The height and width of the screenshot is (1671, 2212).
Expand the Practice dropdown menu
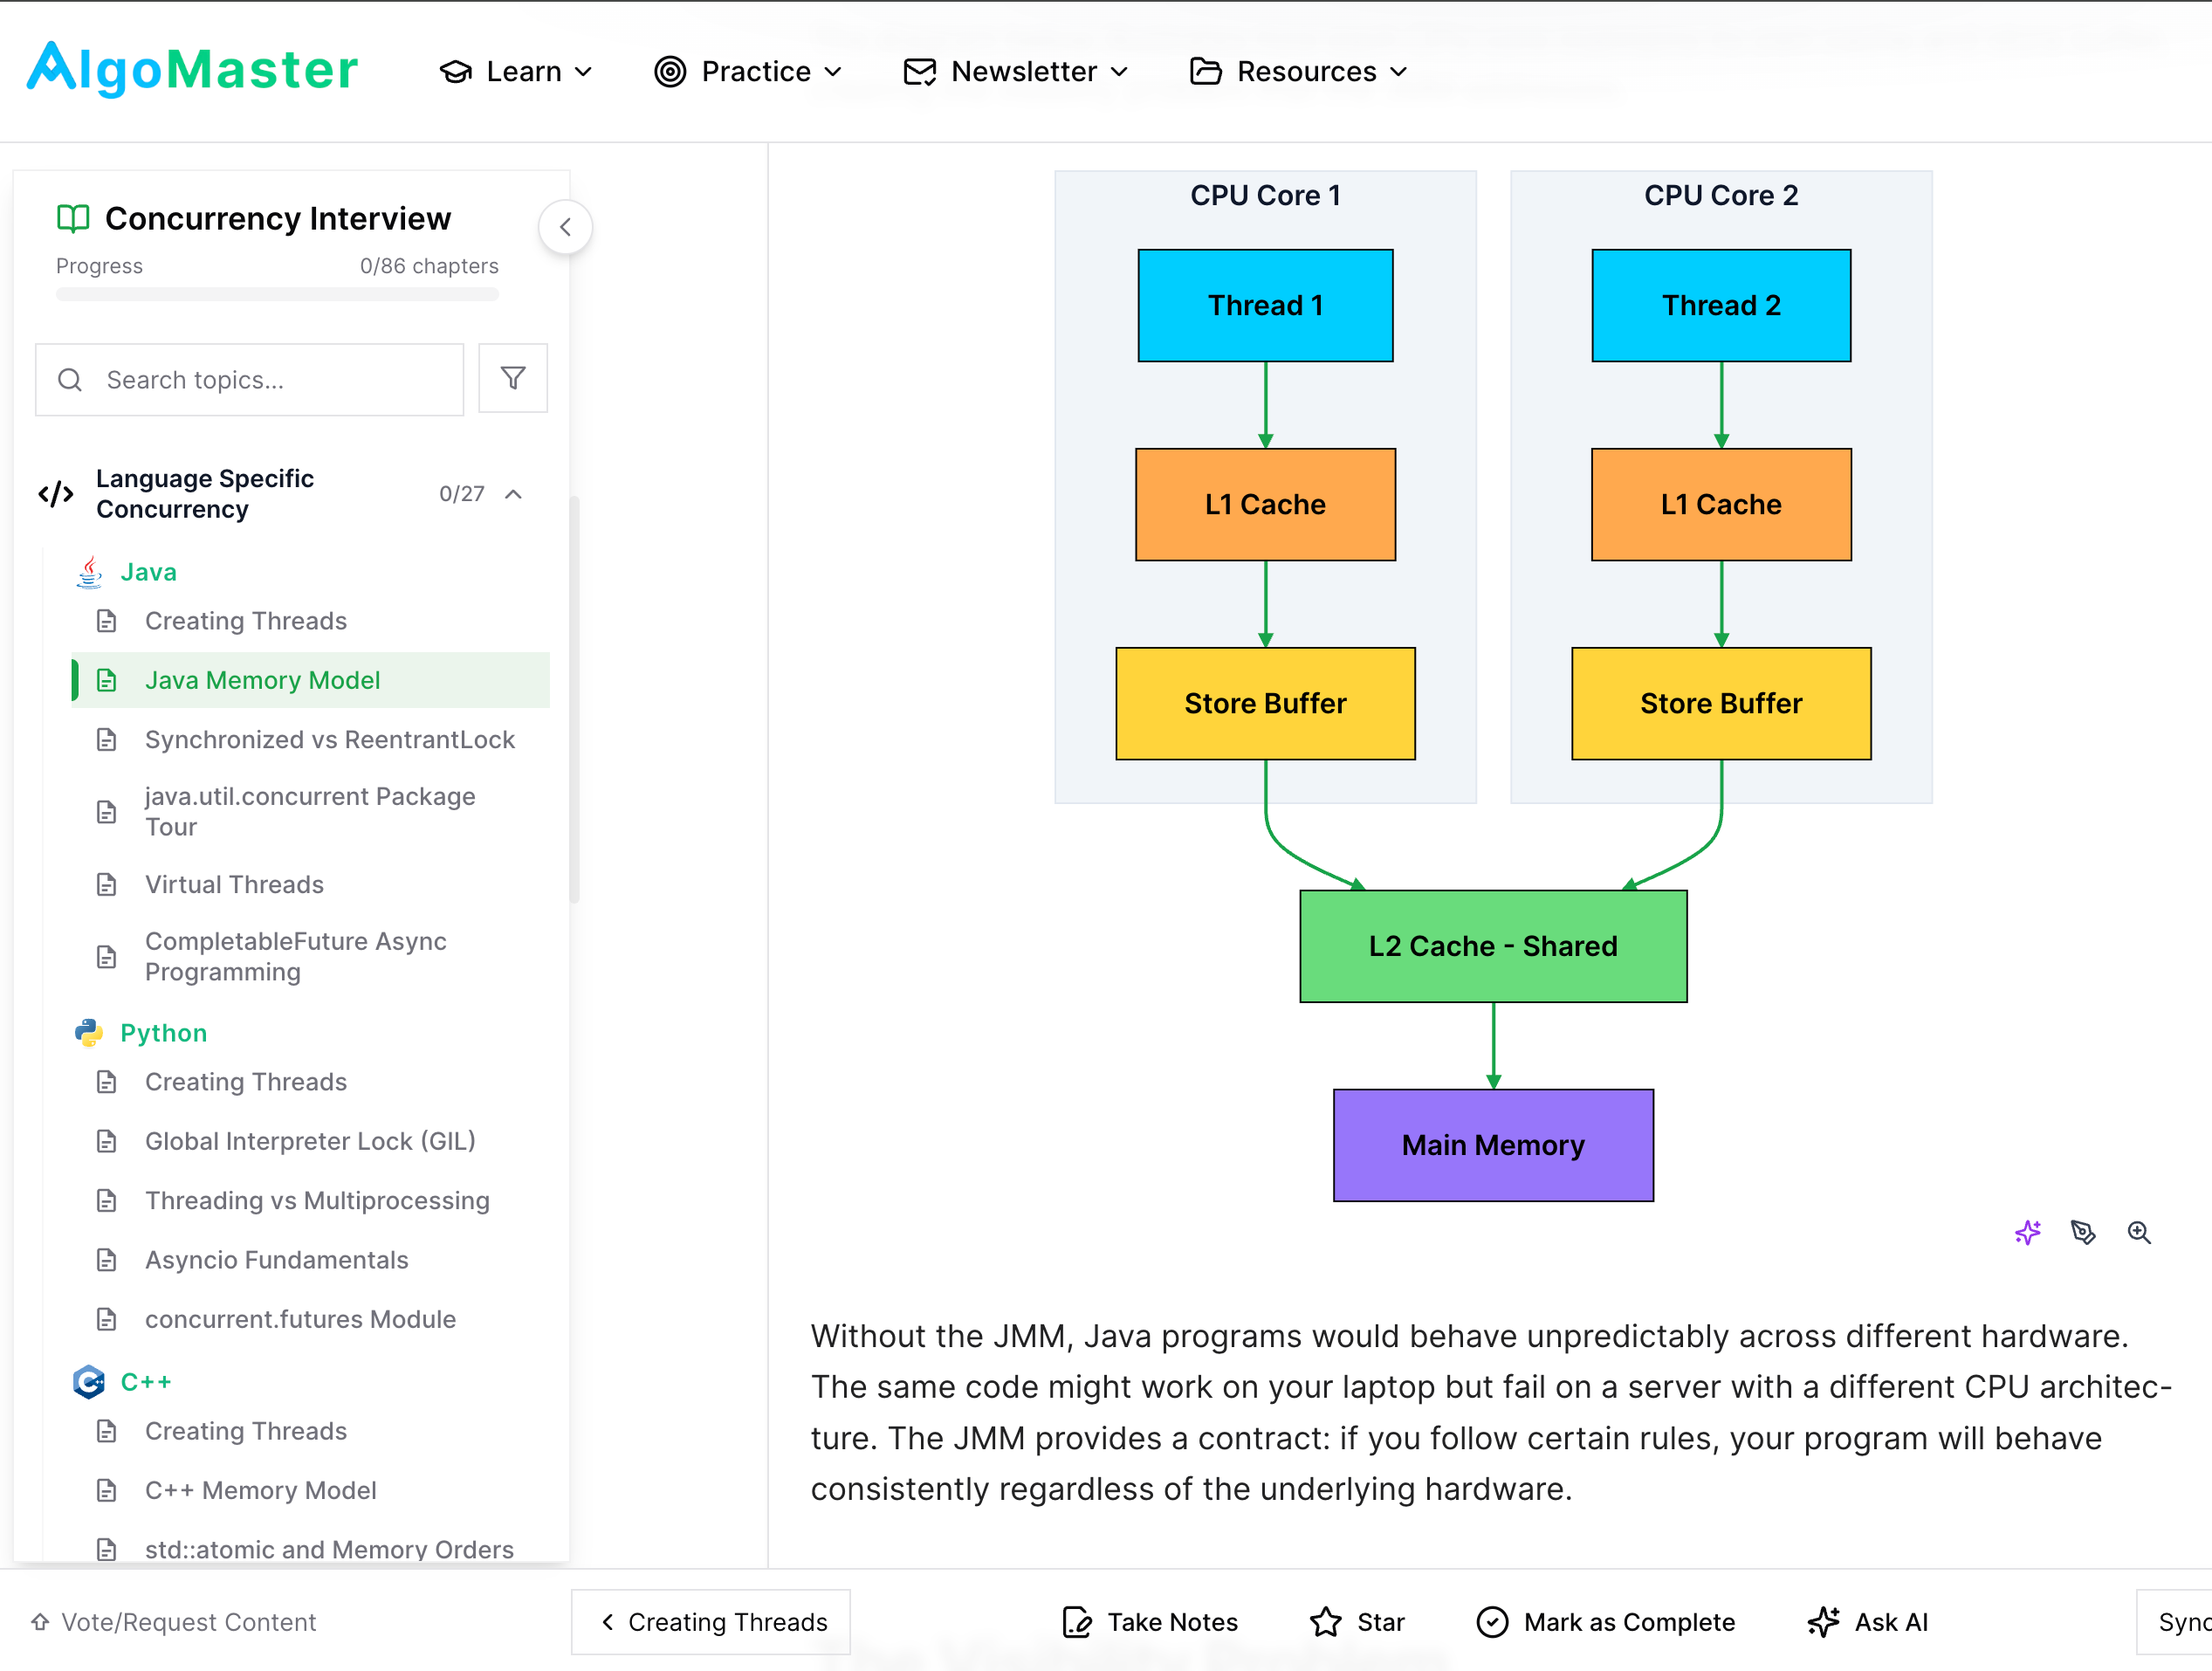(x=748, y=72)
